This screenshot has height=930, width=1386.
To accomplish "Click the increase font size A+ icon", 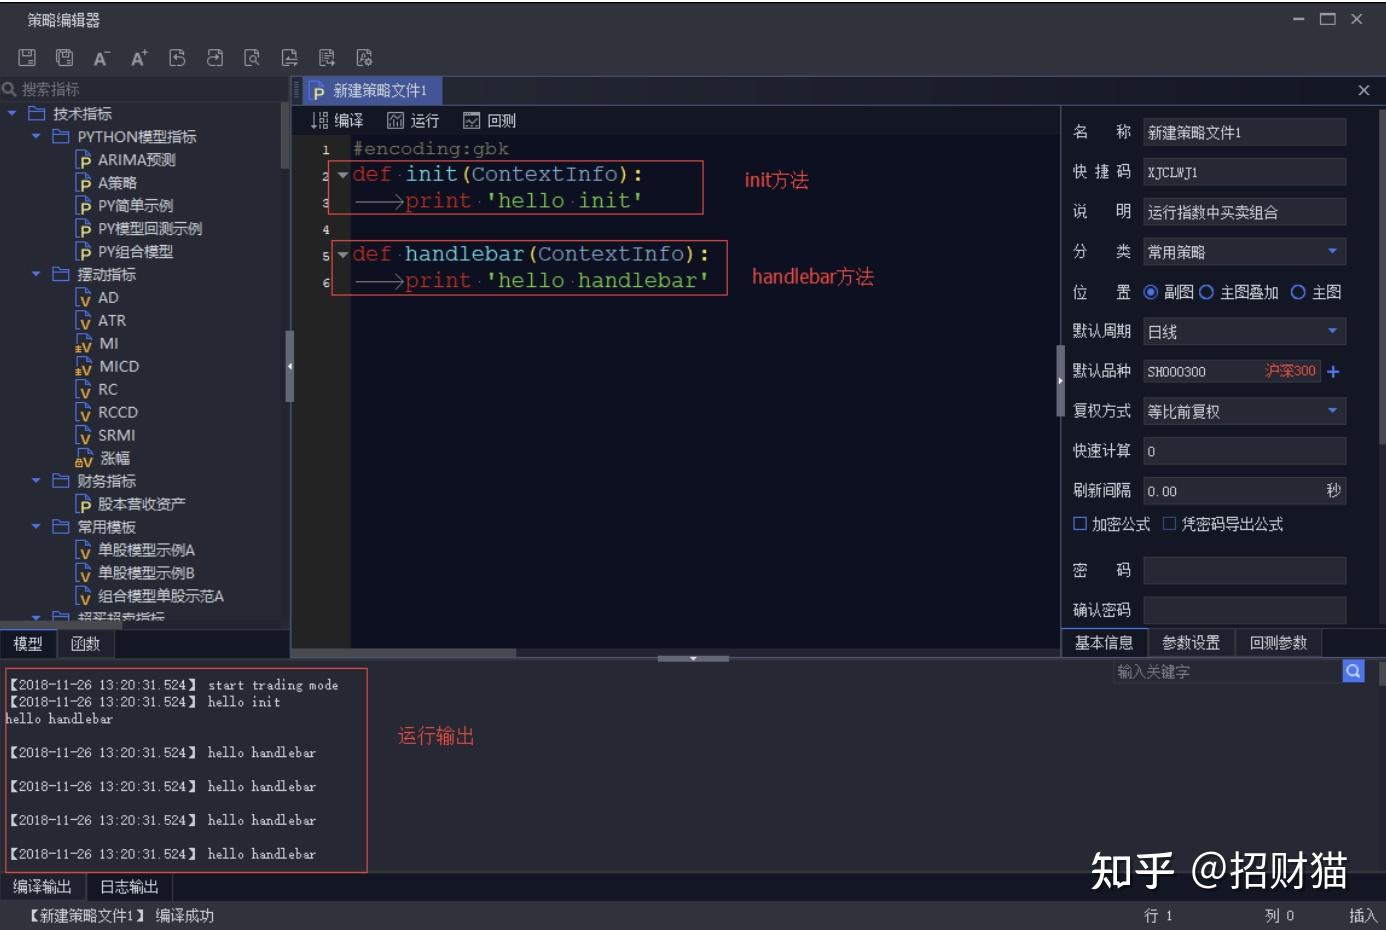I will tap(138, 58).
